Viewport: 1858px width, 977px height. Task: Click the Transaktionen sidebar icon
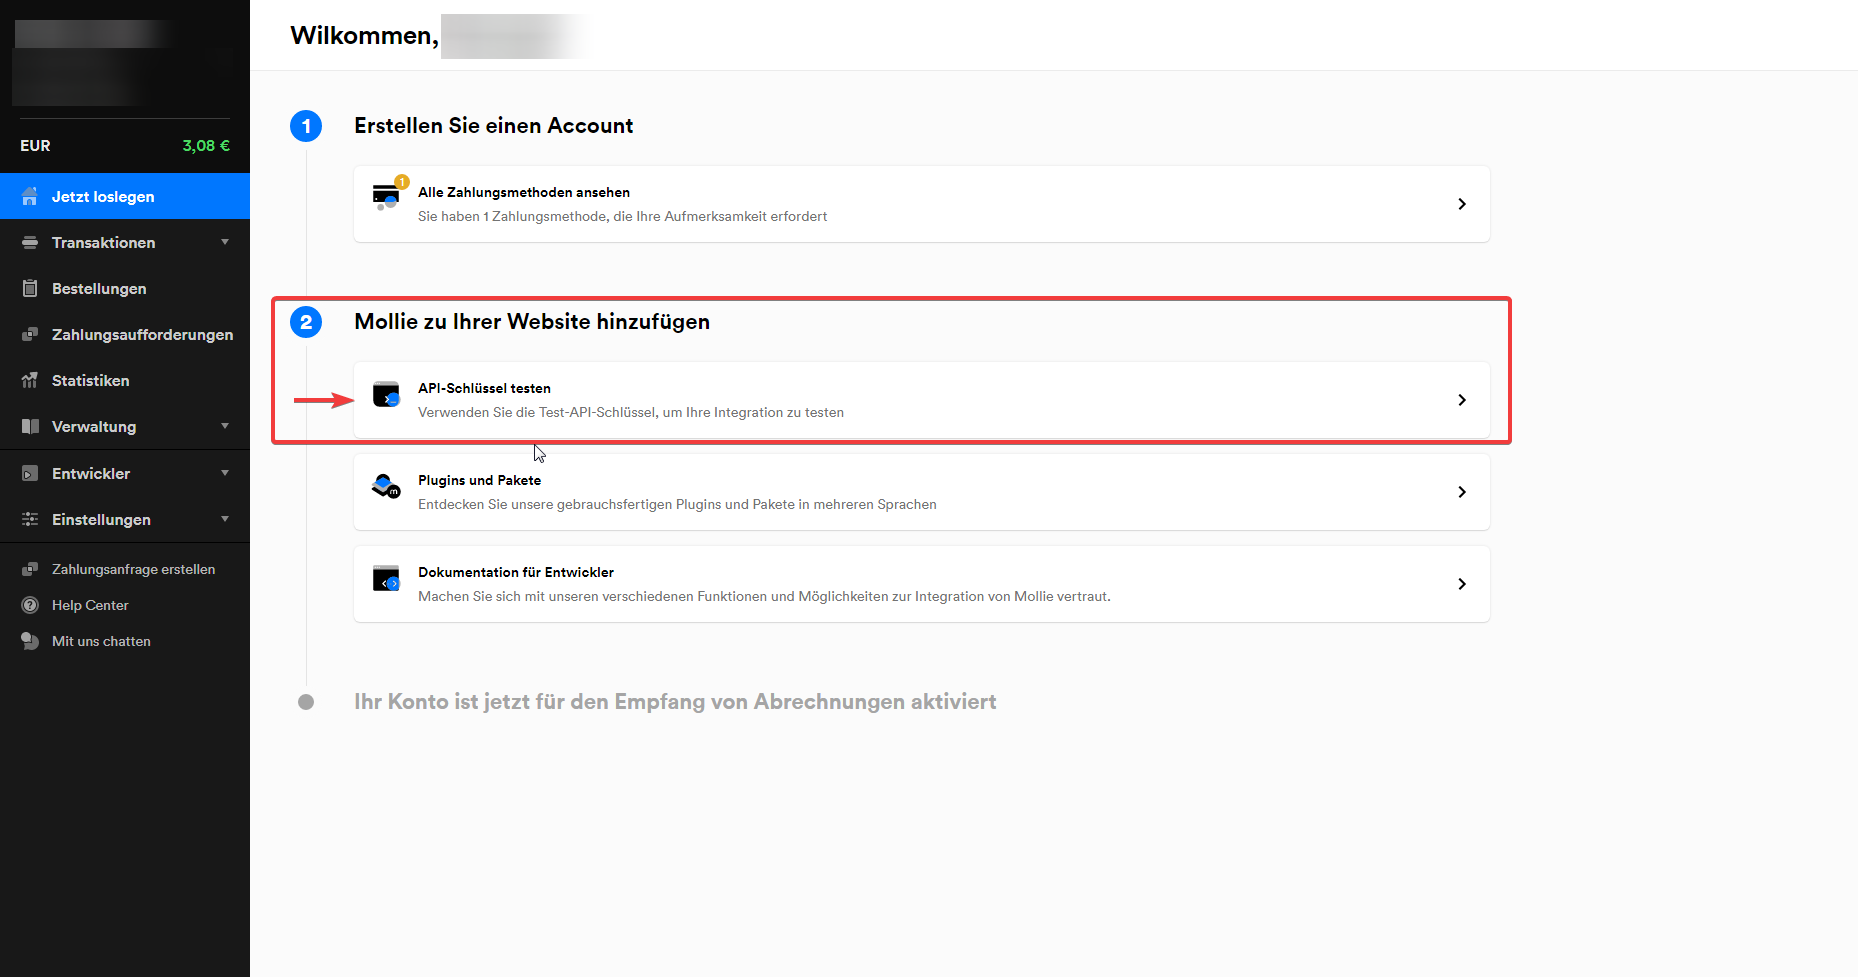click(x=30, y=242)
